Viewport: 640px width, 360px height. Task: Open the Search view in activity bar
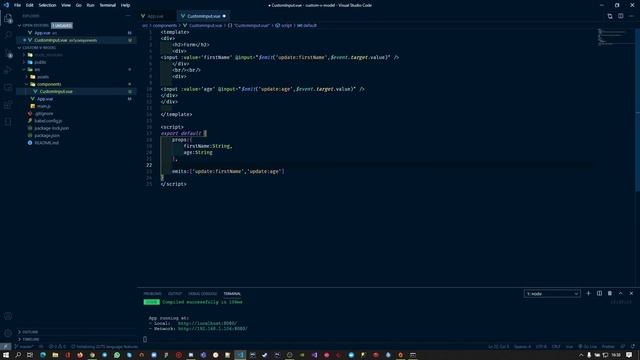(x=8, y=36)
